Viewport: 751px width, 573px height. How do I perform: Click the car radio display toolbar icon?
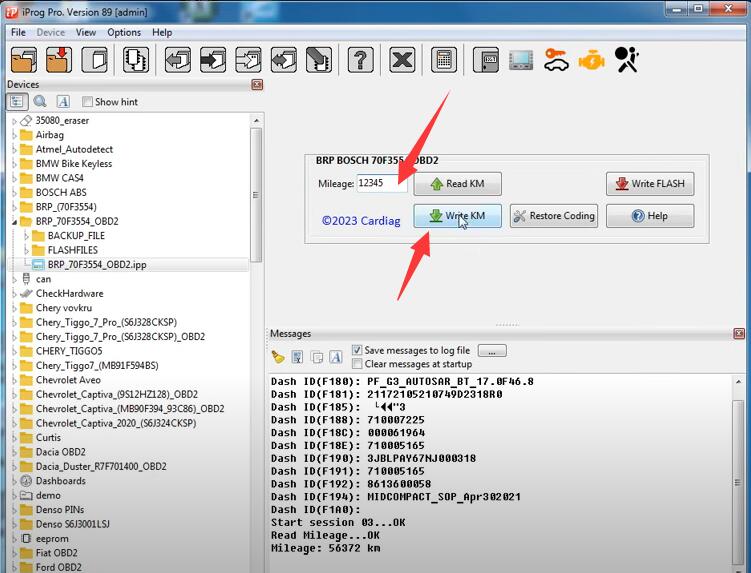pyautogui.click(x=521, y=60)
